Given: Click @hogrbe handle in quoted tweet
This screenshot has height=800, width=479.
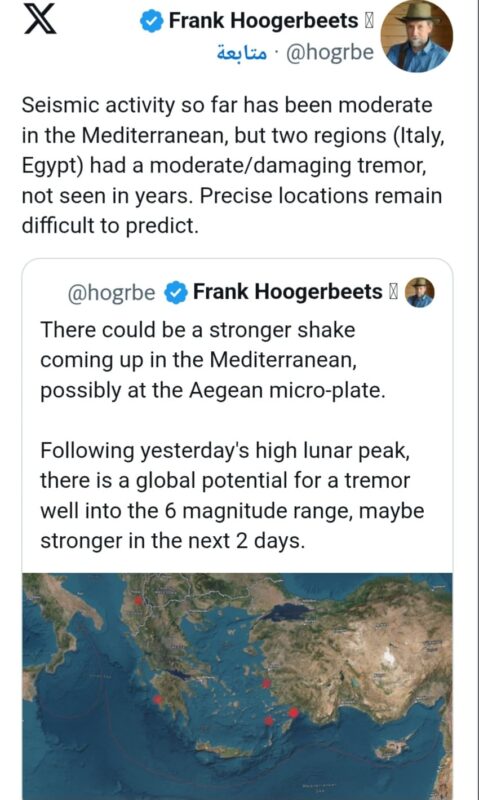Looking at the screenshot, I should tap(112, 293).
